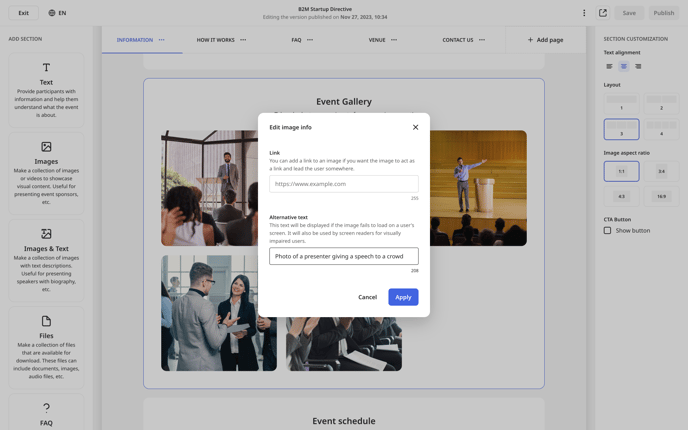Open options dots for Information tab
Image resolution: width=688 pixels, height=430 pixels.
click(x=161, y=40)
